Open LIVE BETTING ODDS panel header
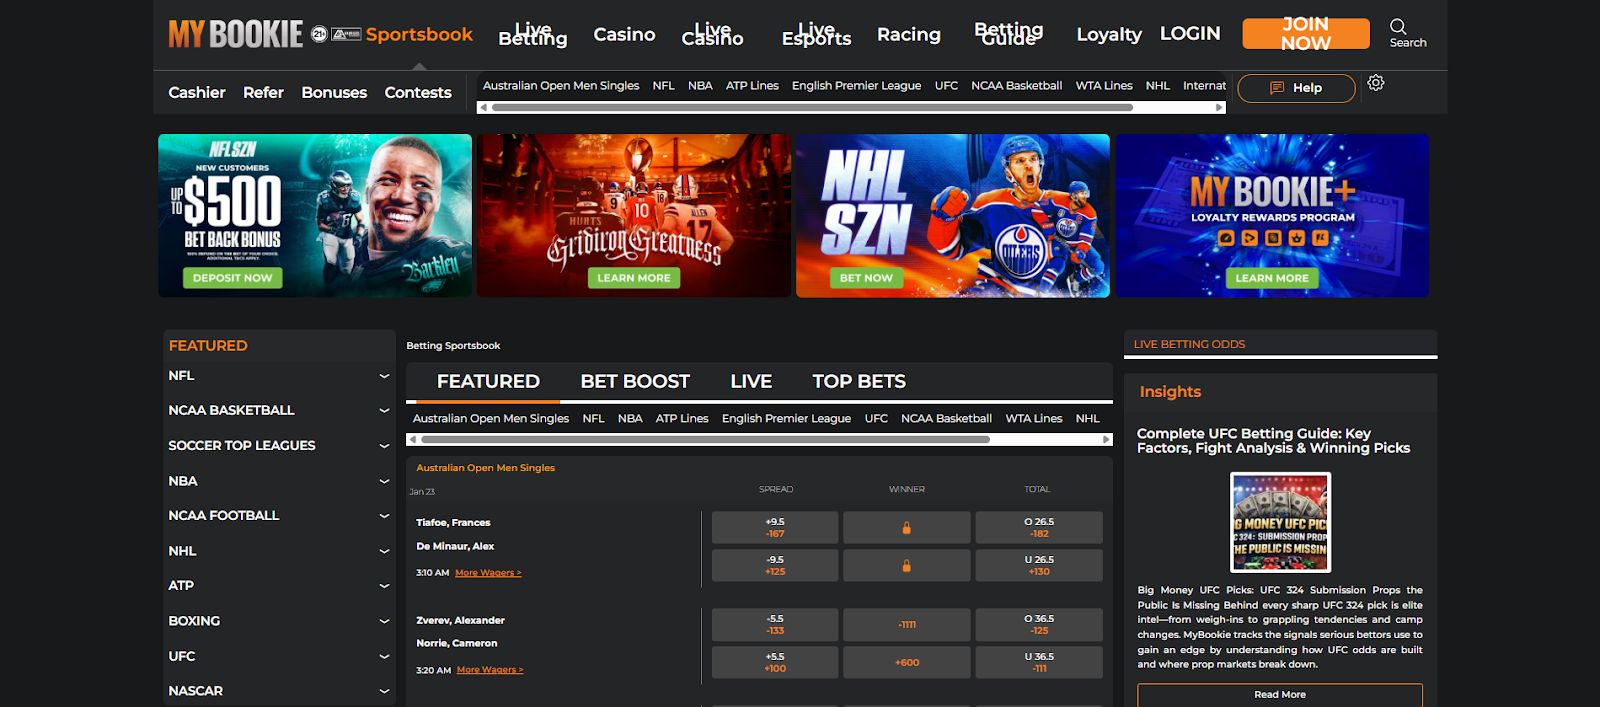 1190,344
